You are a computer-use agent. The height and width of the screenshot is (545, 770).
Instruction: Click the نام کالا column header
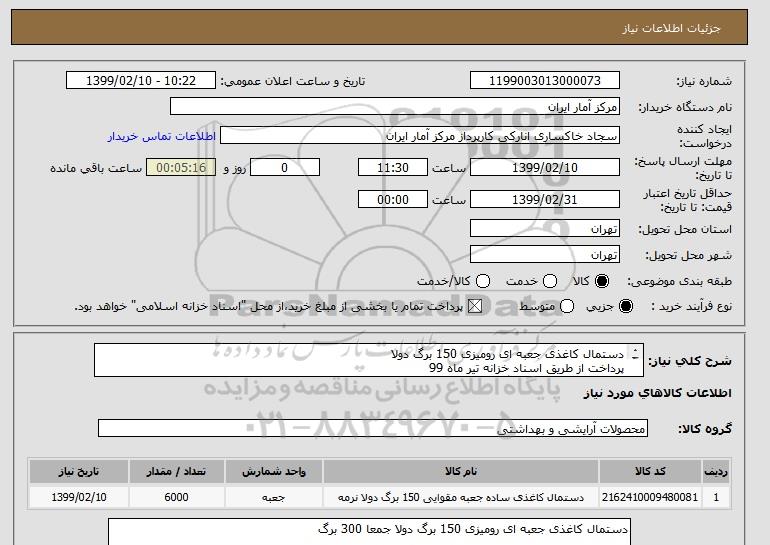[461, 471]
